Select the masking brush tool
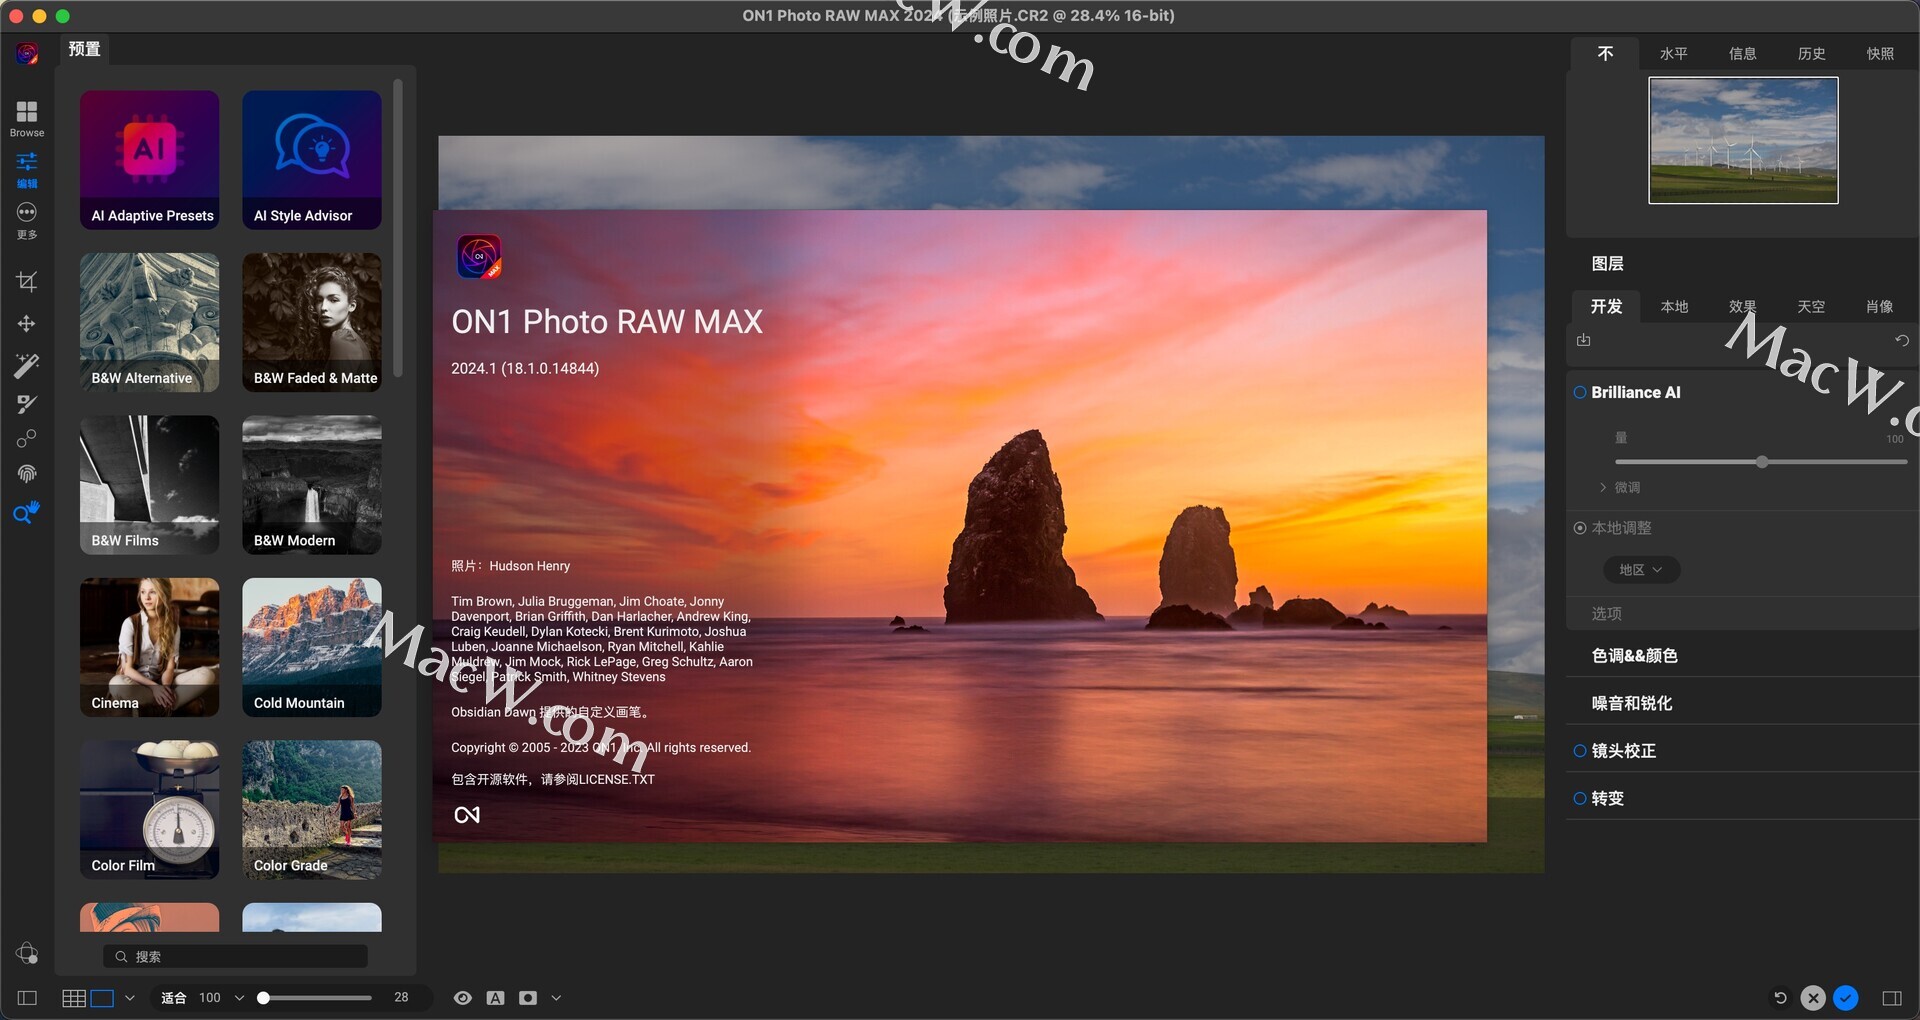This screenshot has height=1020, width=1920. tap(27, 404)
